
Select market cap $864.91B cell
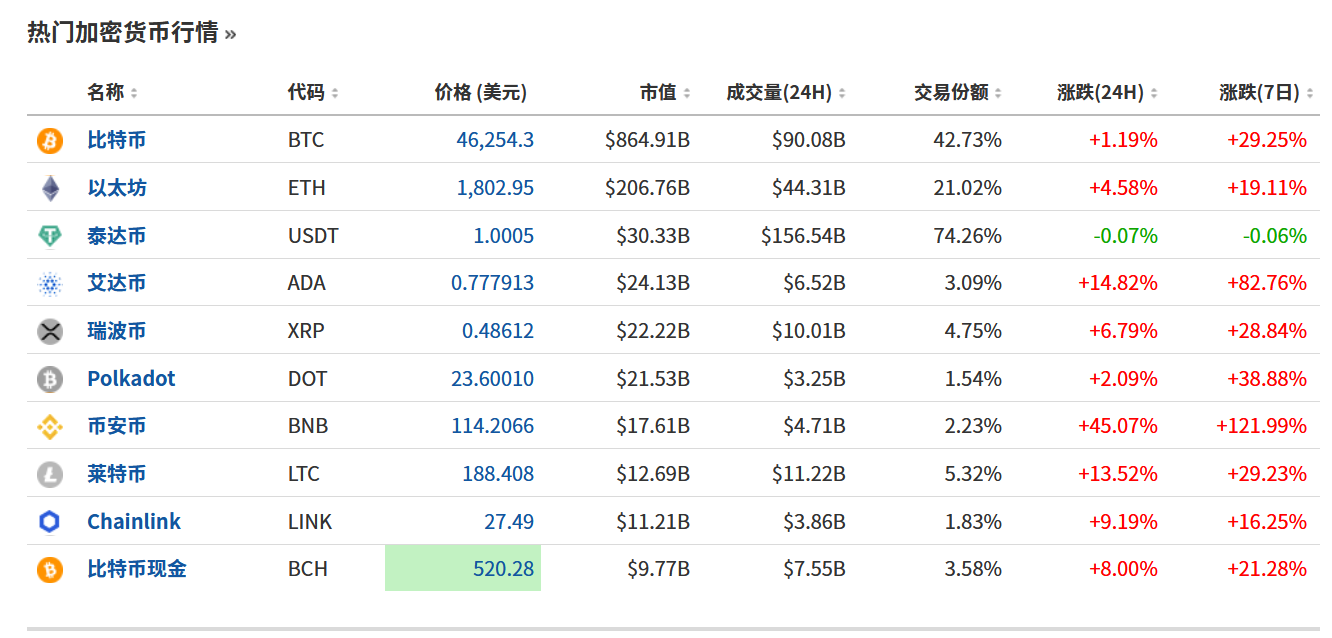pos(648,140)
